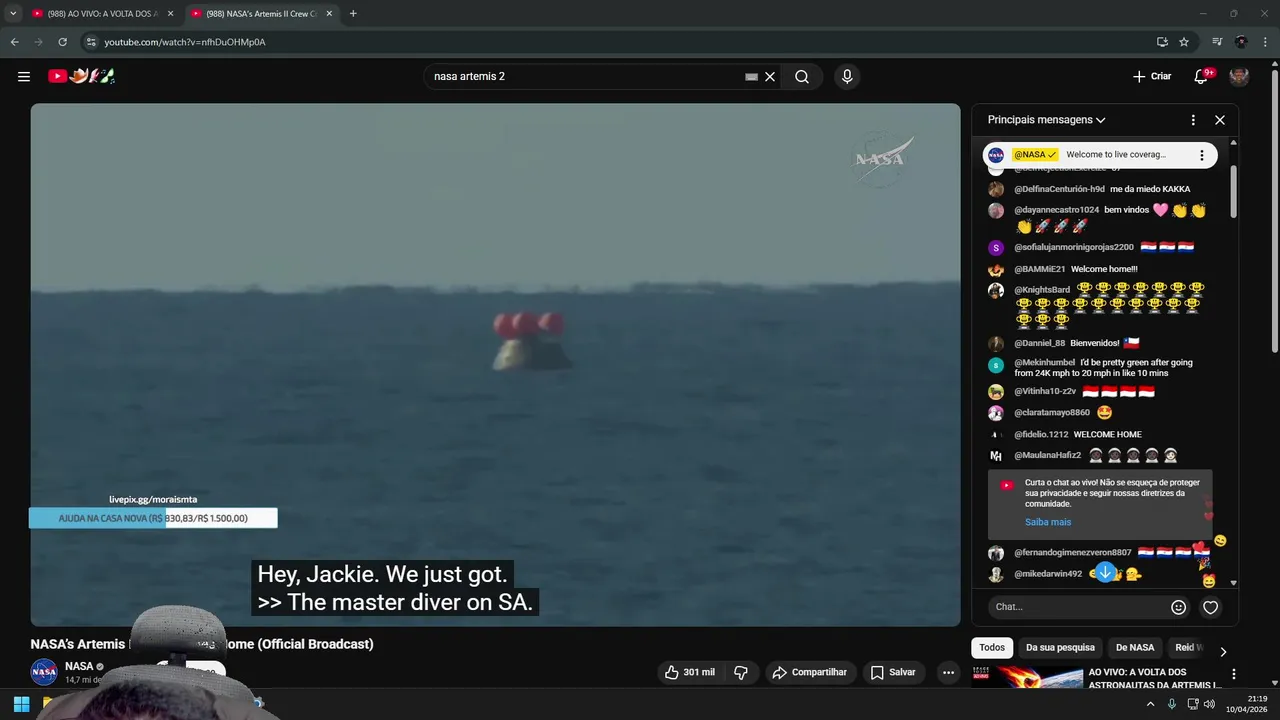Click the Compartilhar share button

click(x=809, y=672)
